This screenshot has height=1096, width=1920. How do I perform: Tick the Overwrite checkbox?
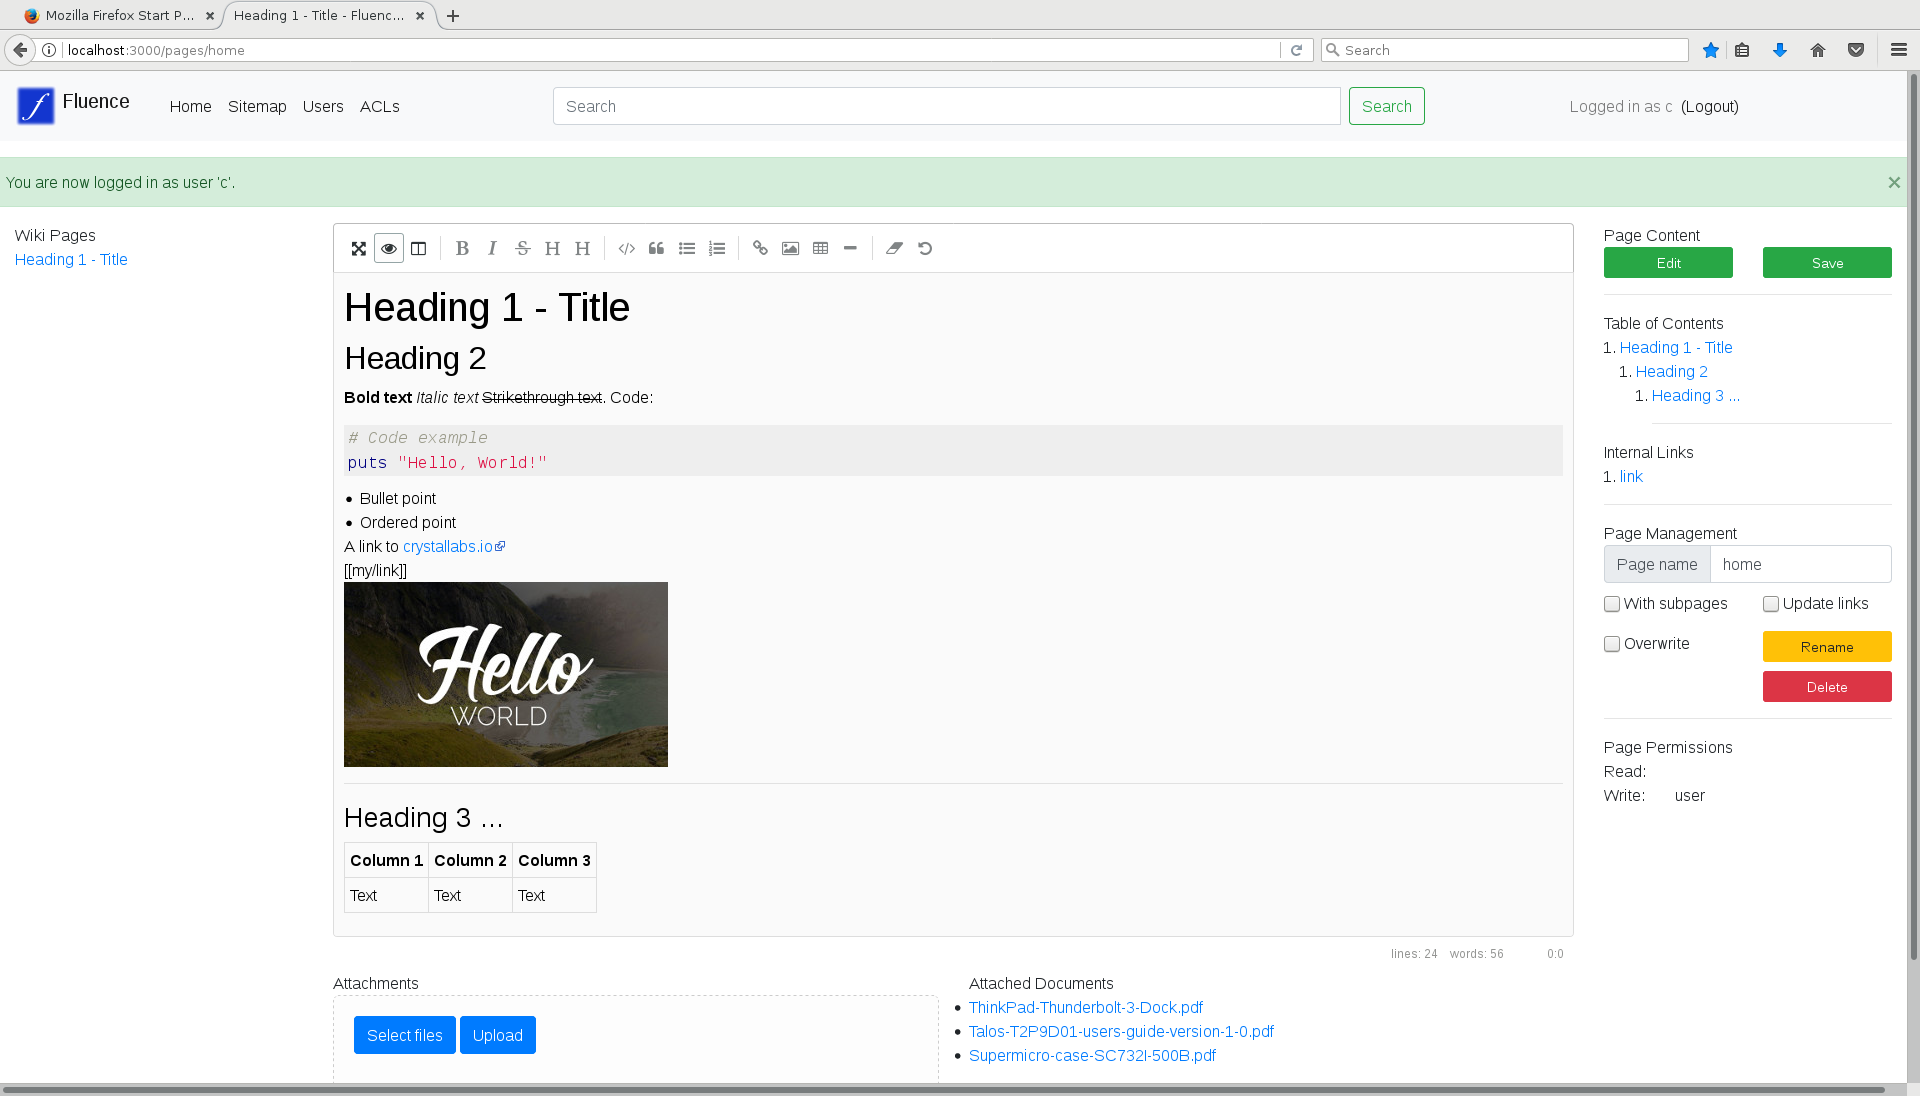pos(1612,644)
